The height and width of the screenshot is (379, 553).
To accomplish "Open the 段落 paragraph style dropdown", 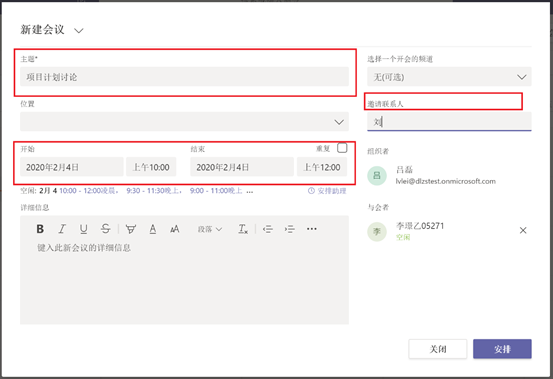I will tap(210, 229).
